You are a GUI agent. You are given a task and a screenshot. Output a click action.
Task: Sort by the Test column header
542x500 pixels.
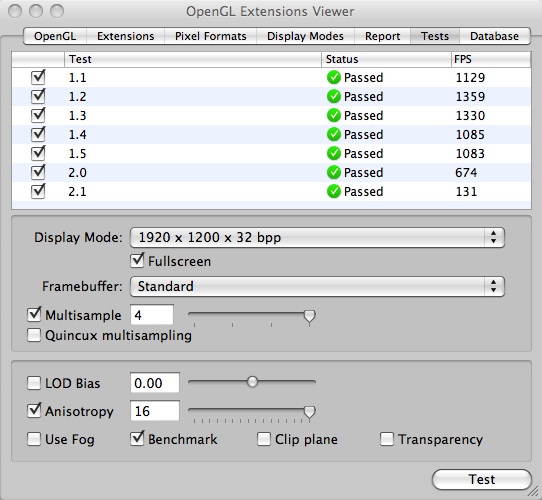point(193,59)
